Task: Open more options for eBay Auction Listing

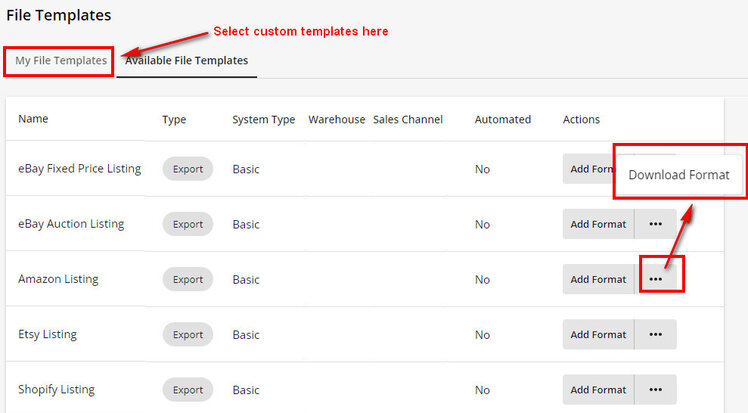Action: point(655,224)
